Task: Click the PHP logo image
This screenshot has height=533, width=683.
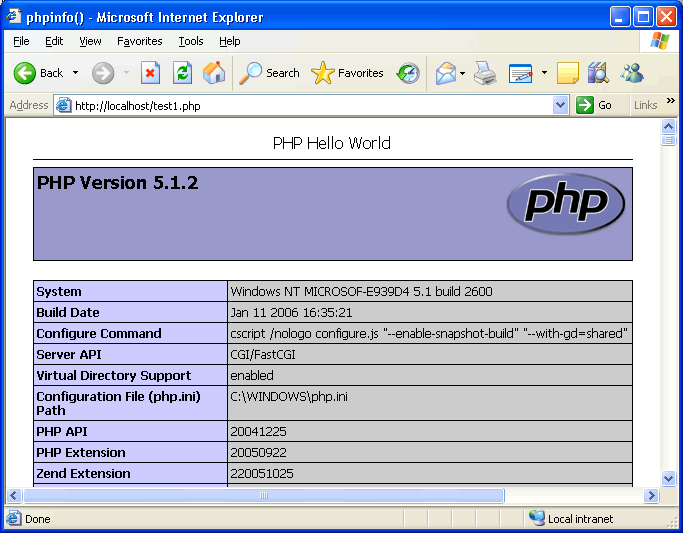Action: tap(566, 204)
